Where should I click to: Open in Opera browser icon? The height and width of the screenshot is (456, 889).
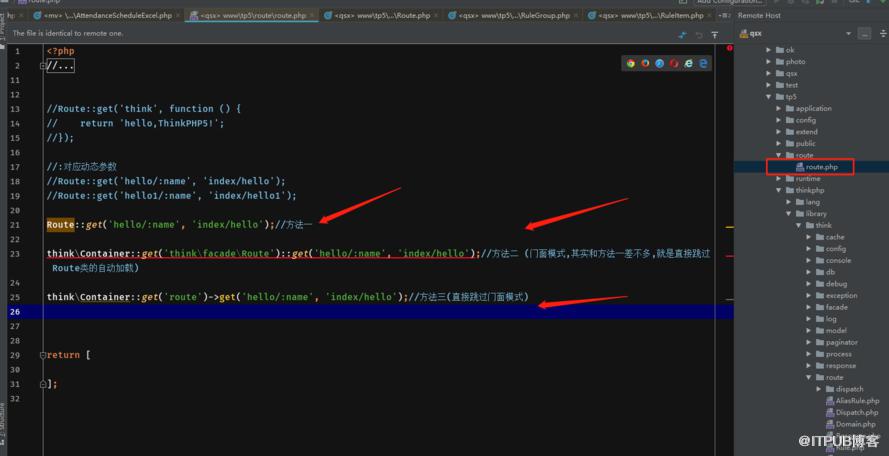pyautogui.click(x=674, y=64)
